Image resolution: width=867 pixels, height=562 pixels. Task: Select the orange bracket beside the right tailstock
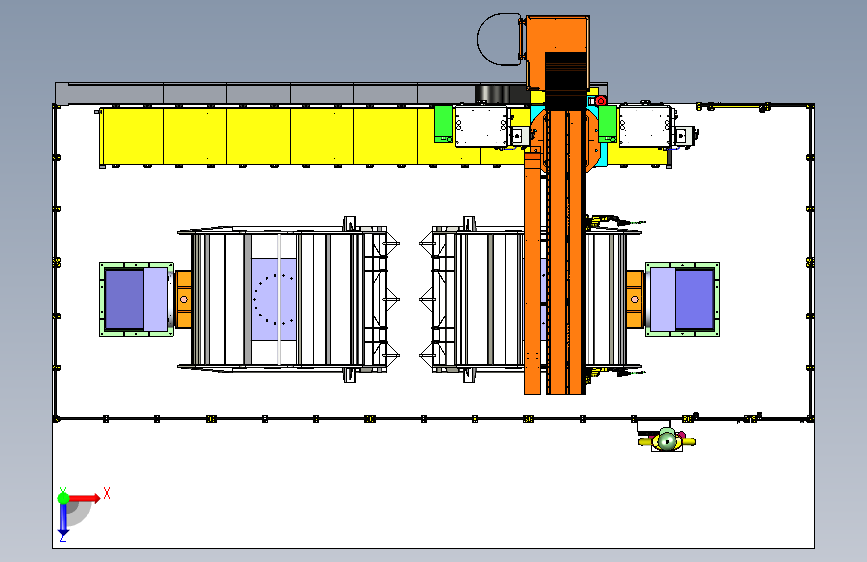point(635,299)
